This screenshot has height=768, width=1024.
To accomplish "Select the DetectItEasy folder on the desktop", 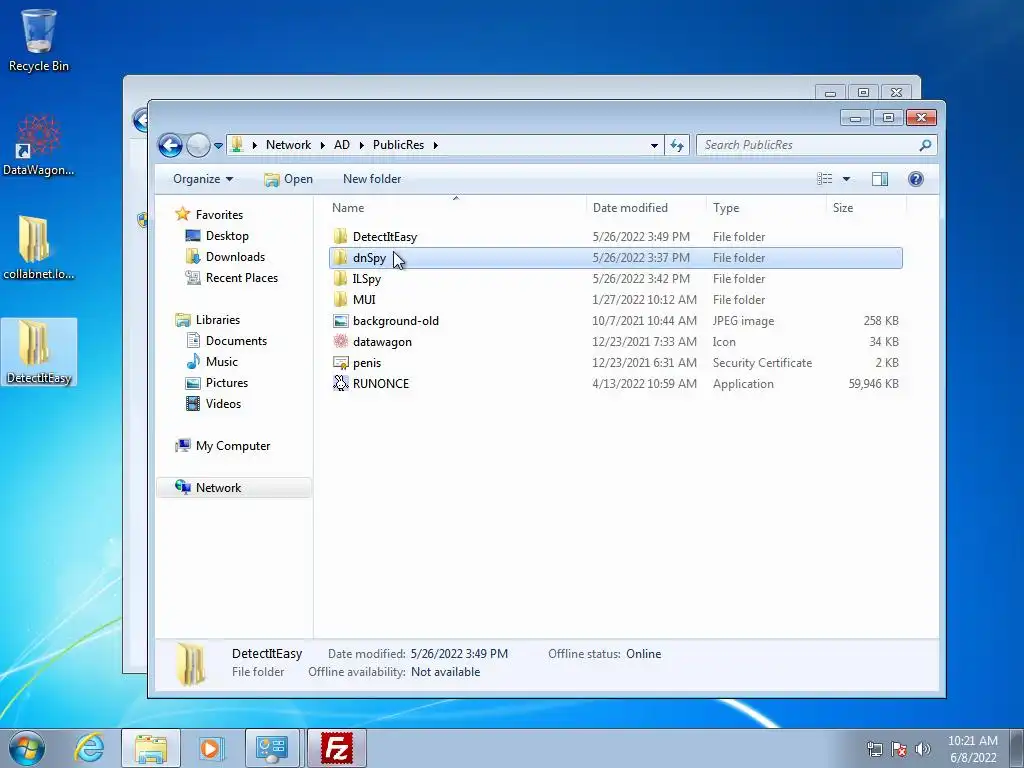I will click(x=39, y=352).
